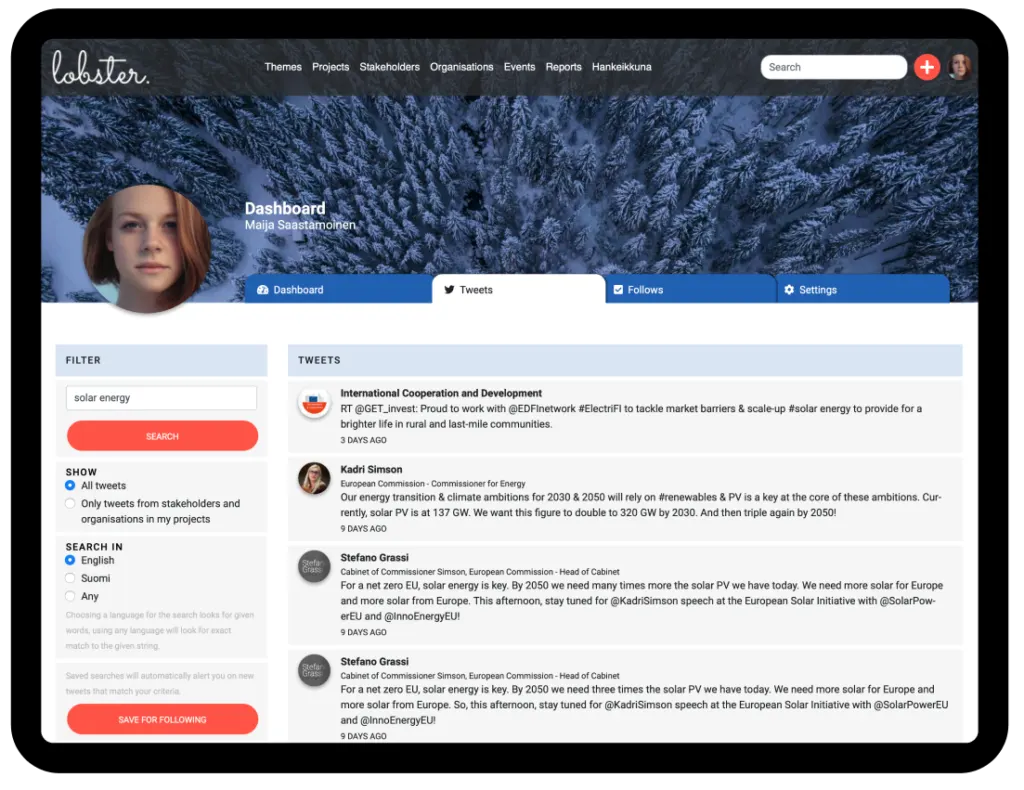Open Kadri Simson's avatar photo
Image resolution: width=1024 pixels, height=790 pixels.
[314, 479]
